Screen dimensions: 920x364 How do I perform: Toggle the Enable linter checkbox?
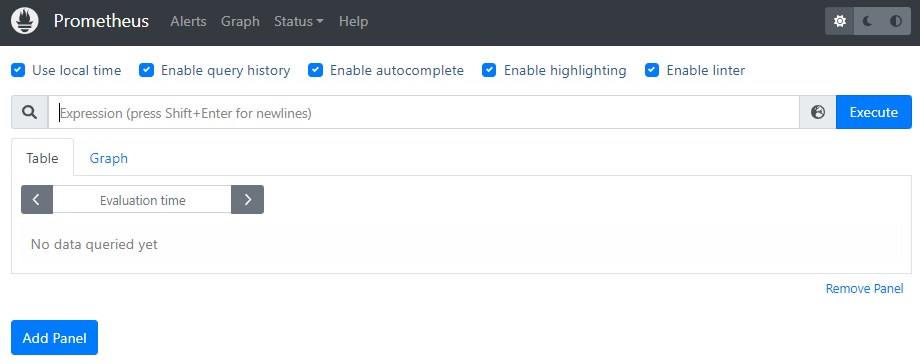coord(652,70)
